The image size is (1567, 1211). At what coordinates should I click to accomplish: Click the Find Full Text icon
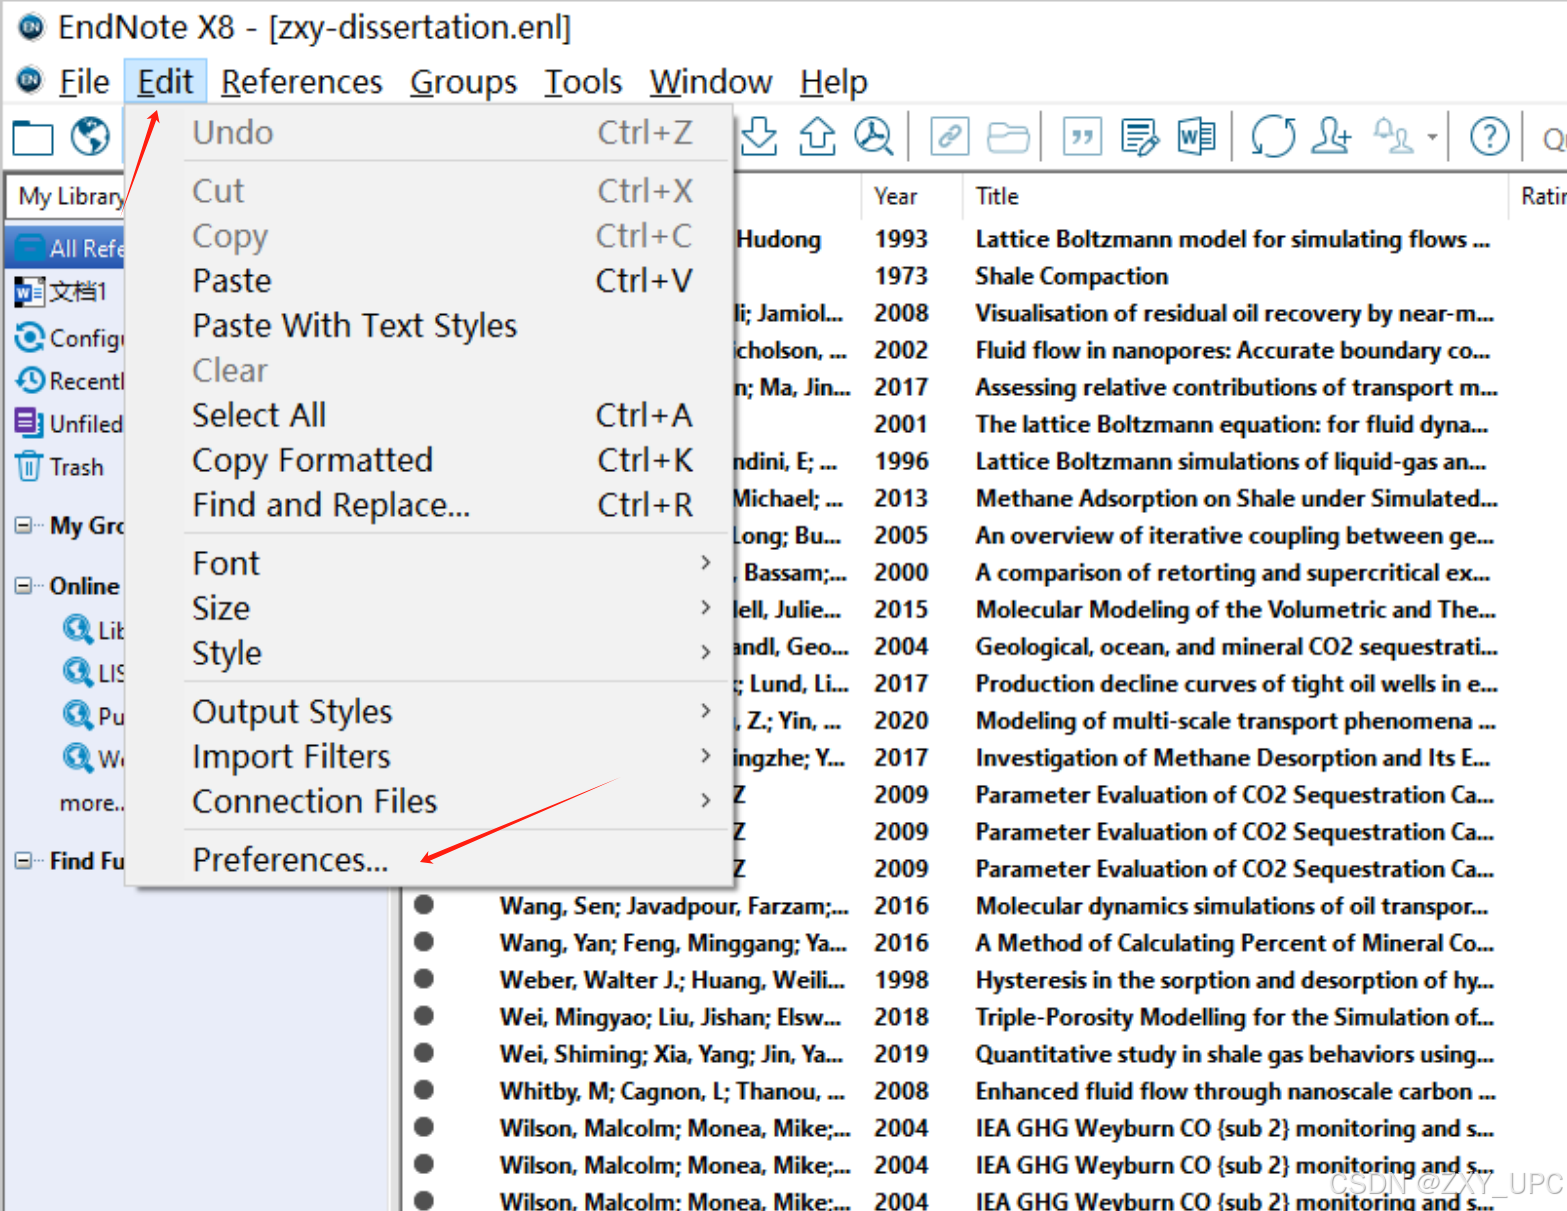(x=873, y=136)
